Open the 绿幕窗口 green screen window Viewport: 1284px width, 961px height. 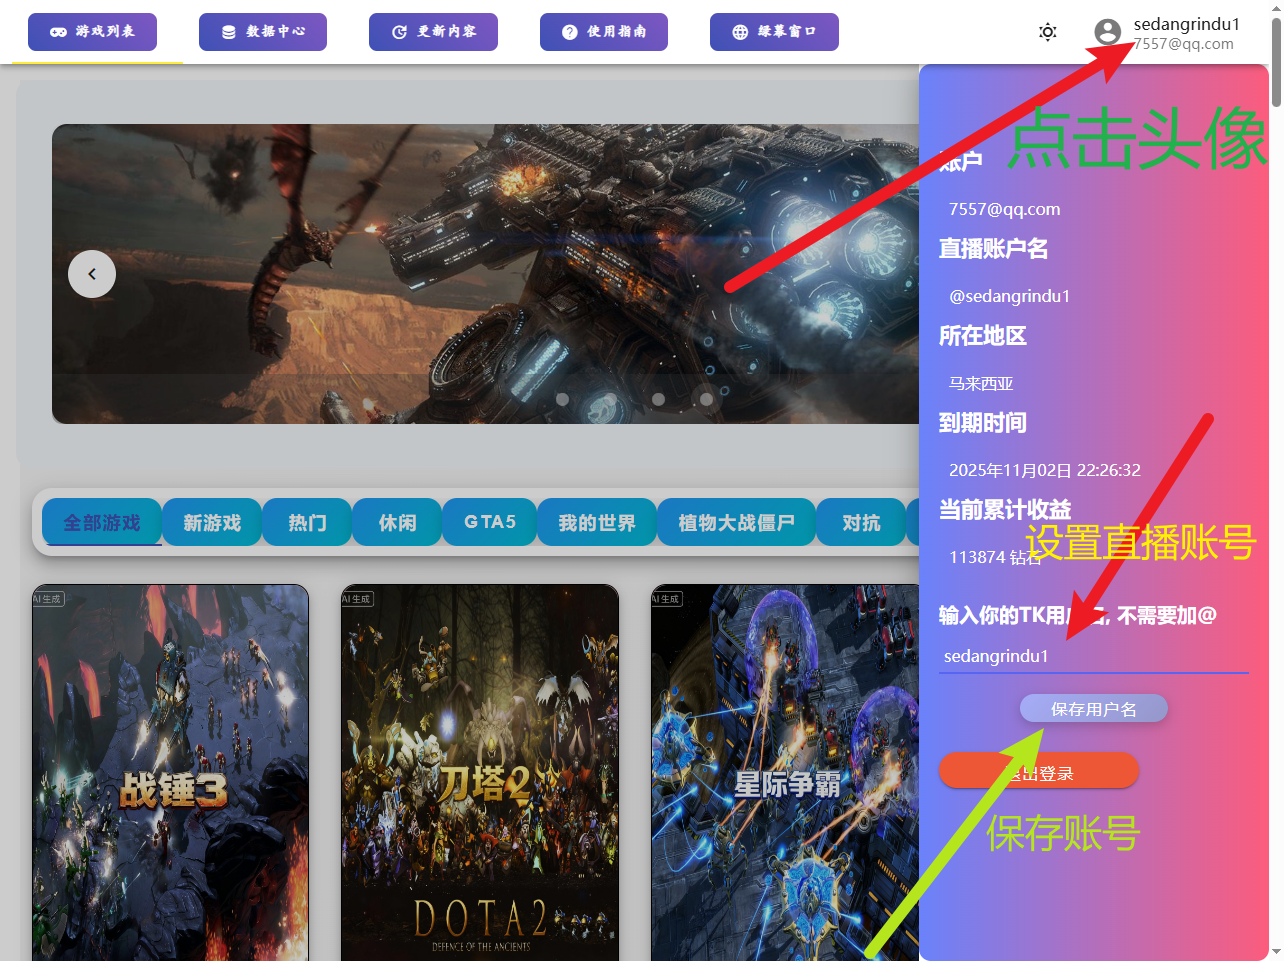point(774,32)
